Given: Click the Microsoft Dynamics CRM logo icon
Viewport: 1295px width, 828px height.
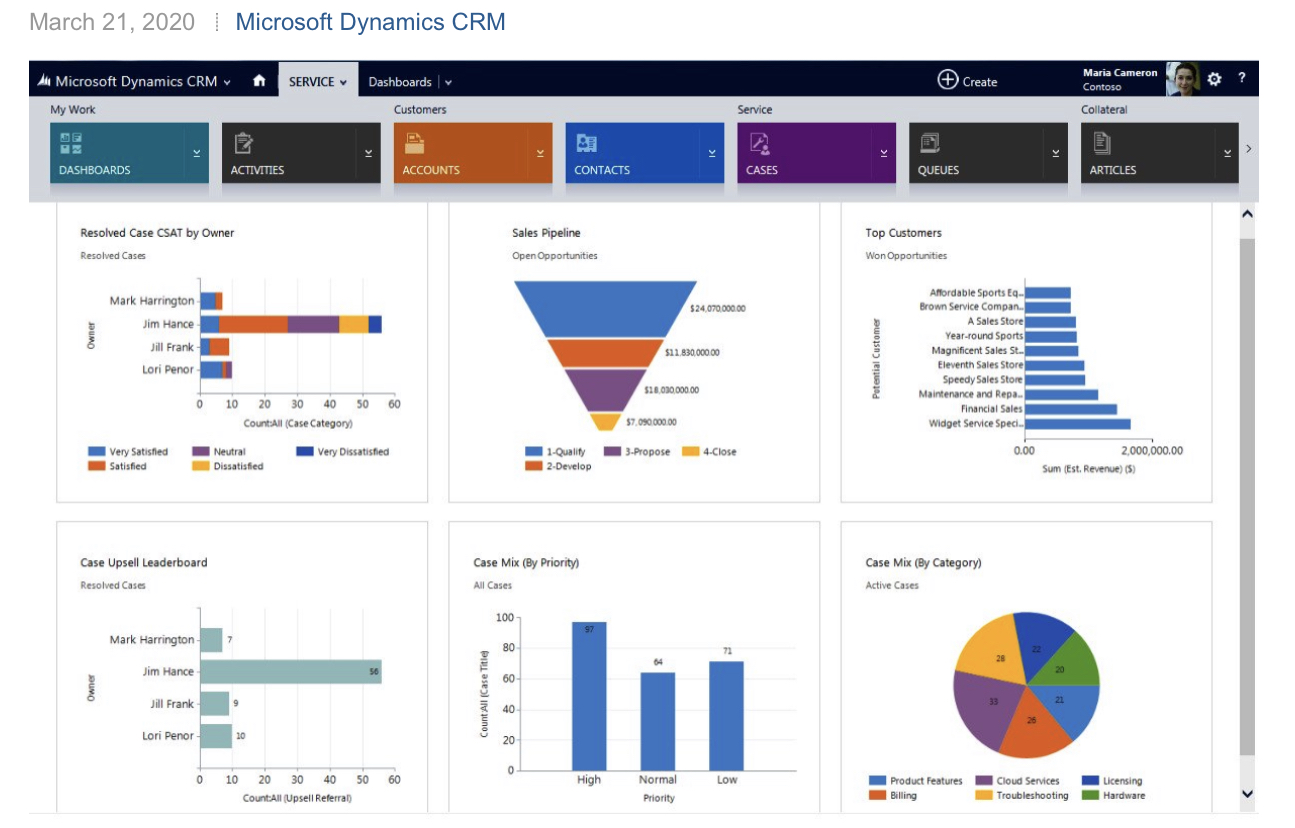Looking at the screenshot, I should [x=44, y=81].
